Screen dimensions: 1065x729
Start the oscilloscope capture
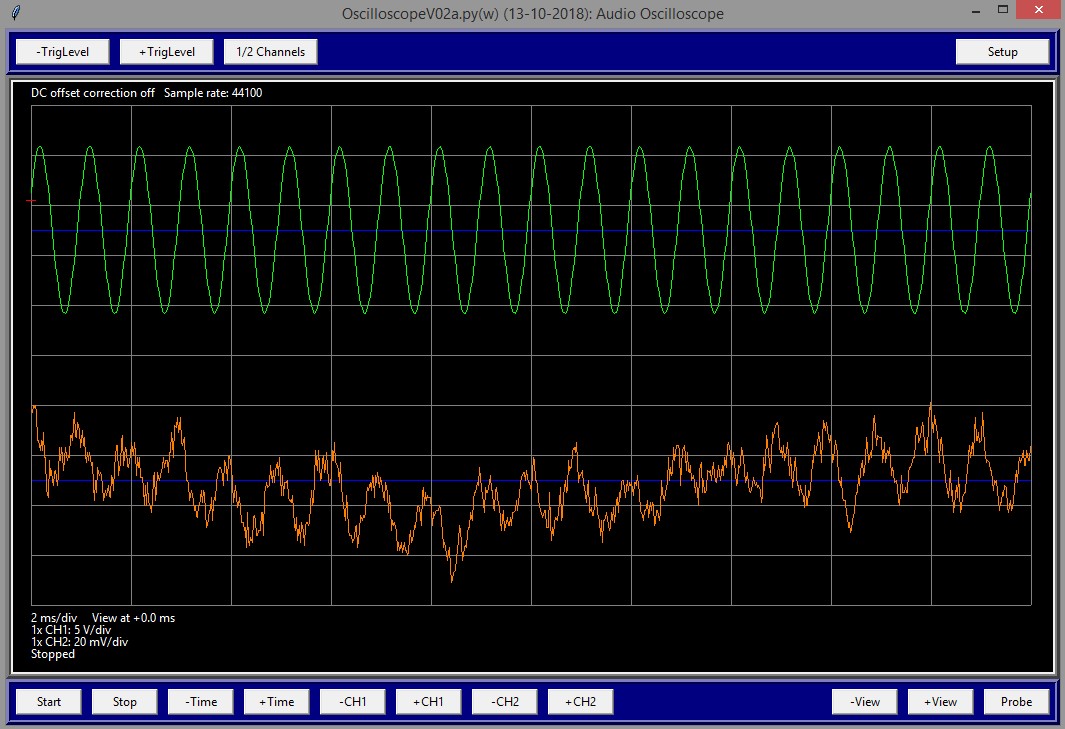(x=49, y=701)
